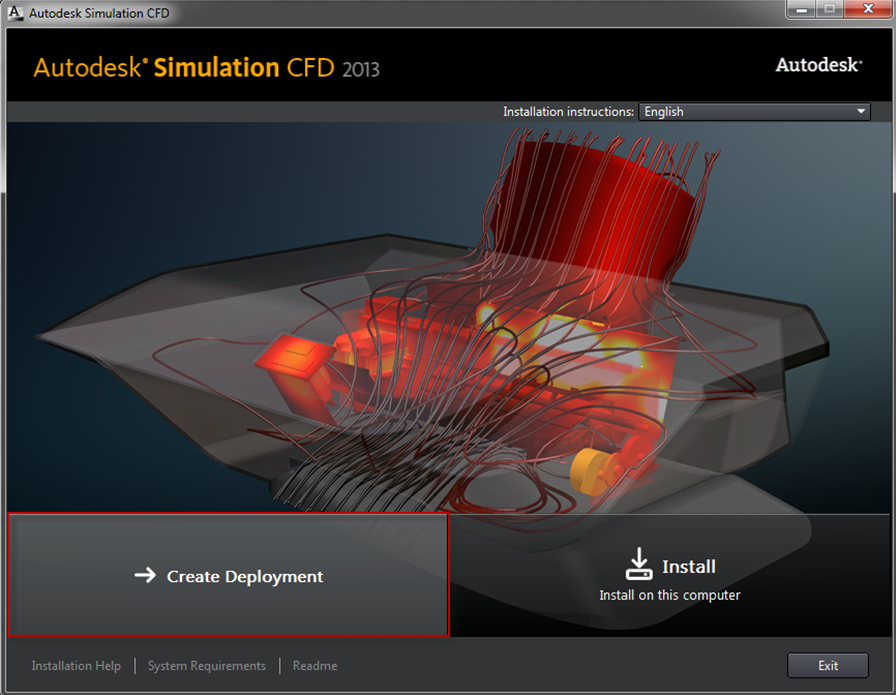896x695 pixels.
Task: Click the Install heading text
Action: (x=688, y=566)
